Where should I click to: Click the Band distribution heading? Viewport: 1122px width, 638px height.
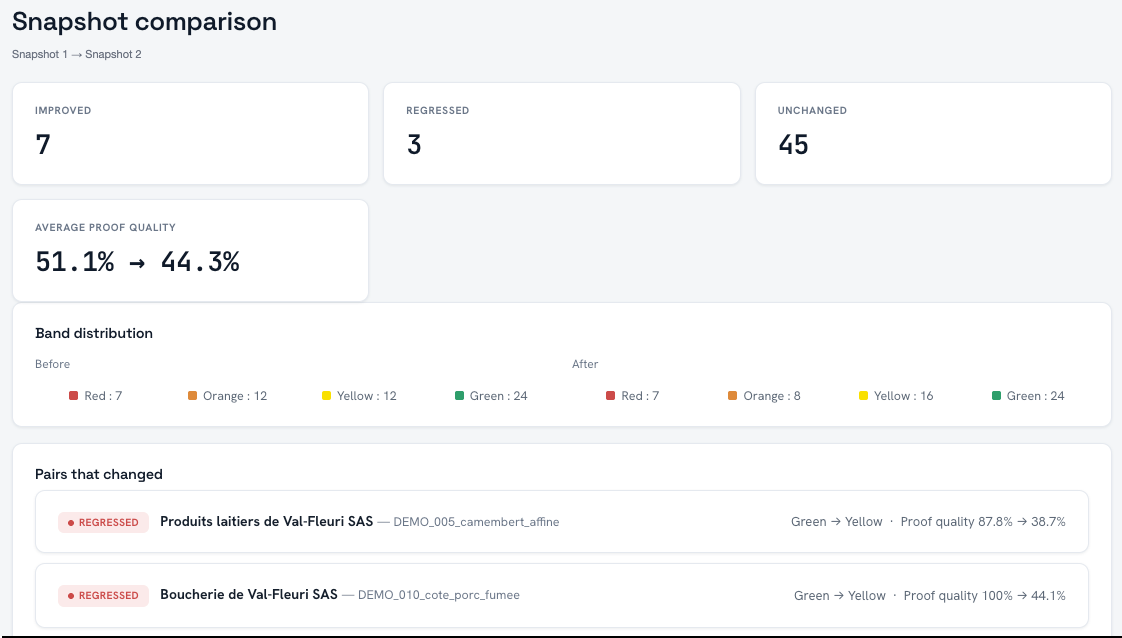click(94, 333)
